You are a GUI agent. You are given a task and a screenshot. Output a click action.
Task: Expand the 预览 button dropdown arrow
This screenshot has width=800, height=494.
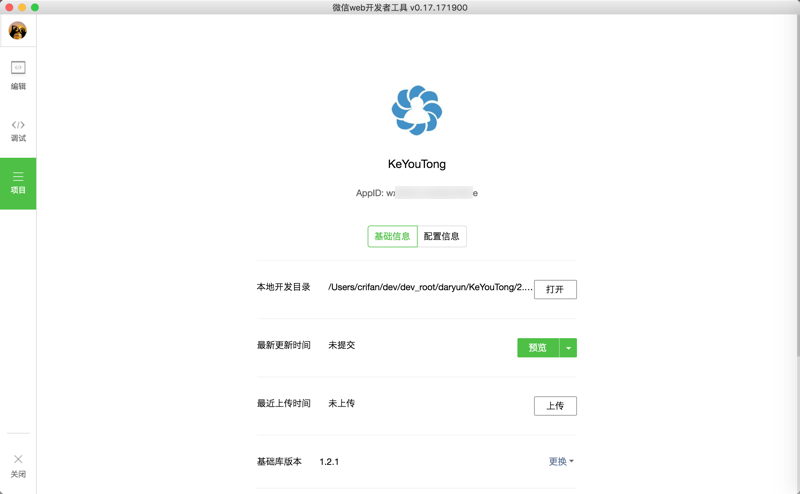tap(568, 348)
